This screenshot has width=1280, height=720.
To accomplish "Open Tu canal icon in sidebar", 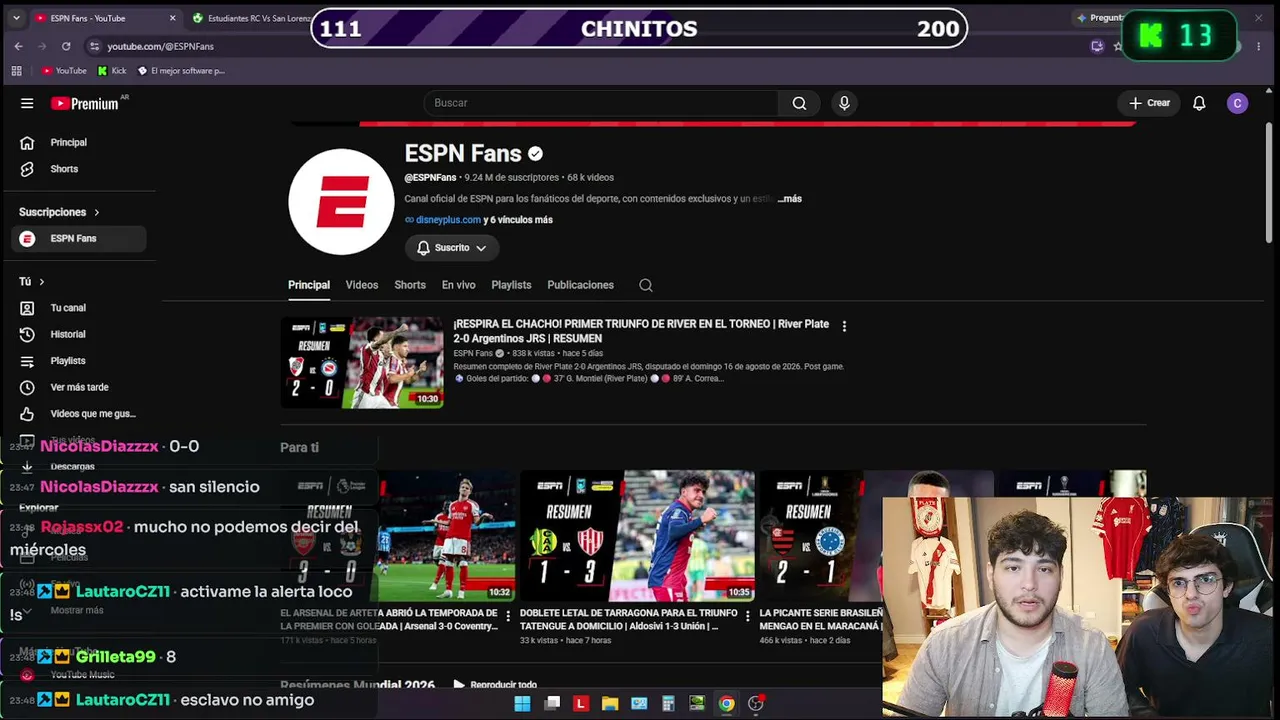I will [27, 308].
